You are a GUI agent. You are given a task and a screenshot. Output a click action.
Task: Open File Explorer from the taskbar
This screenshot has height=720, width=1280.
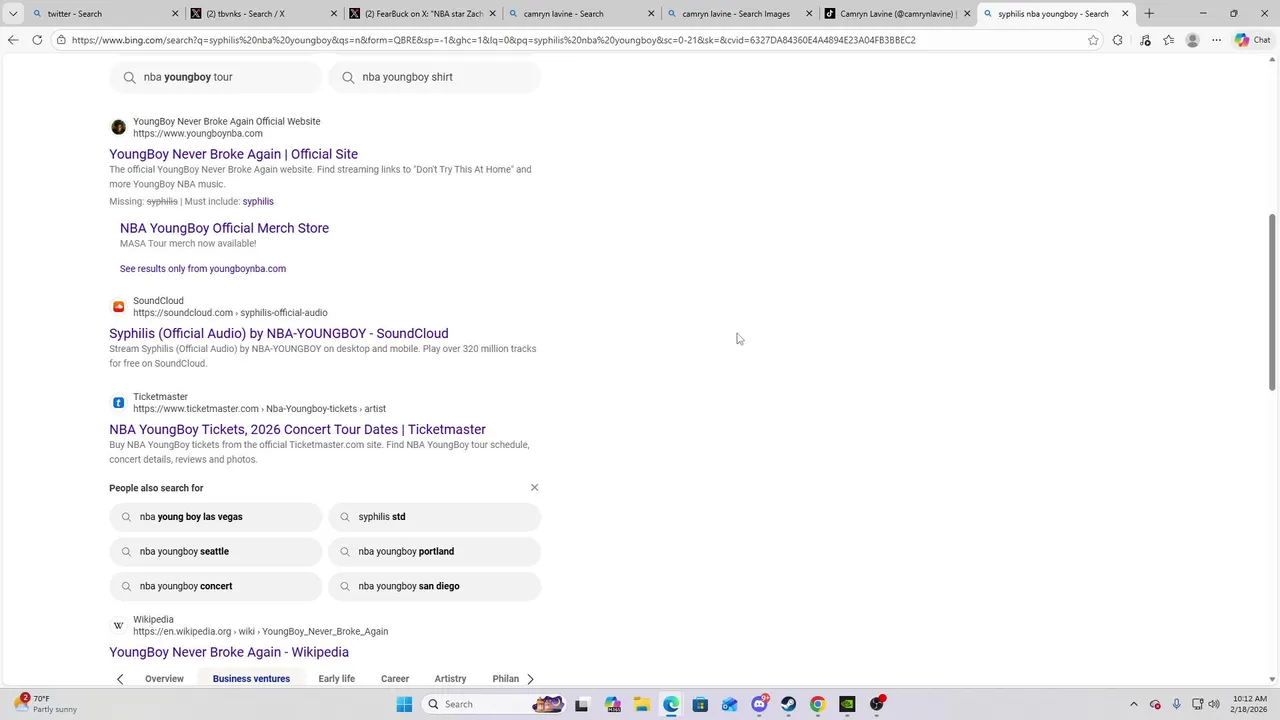(x=641, y=704)
